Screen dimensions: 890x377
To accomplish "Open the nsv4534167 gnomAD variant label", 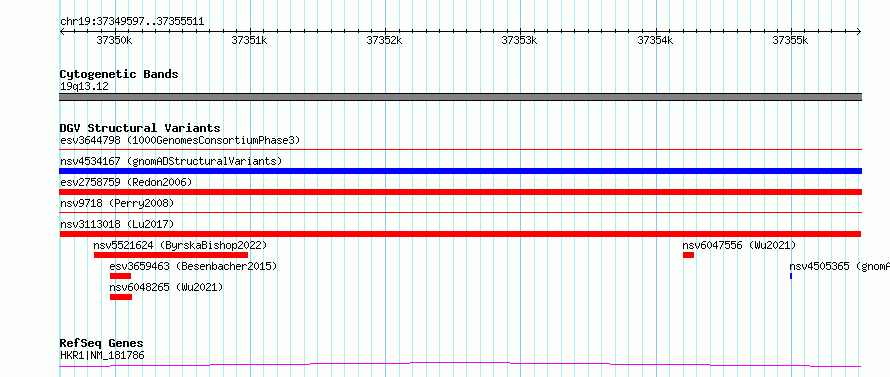I will click(171, 161).
